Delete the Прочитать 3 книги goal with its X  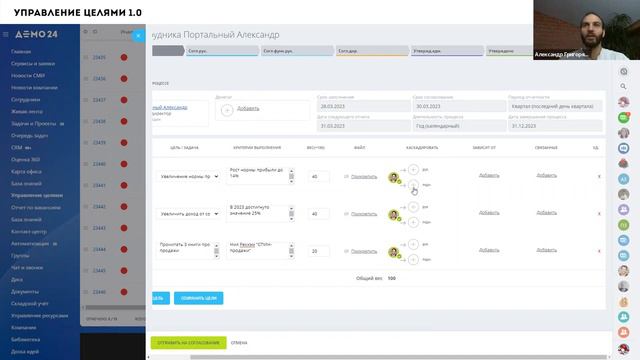pos(599,251)
